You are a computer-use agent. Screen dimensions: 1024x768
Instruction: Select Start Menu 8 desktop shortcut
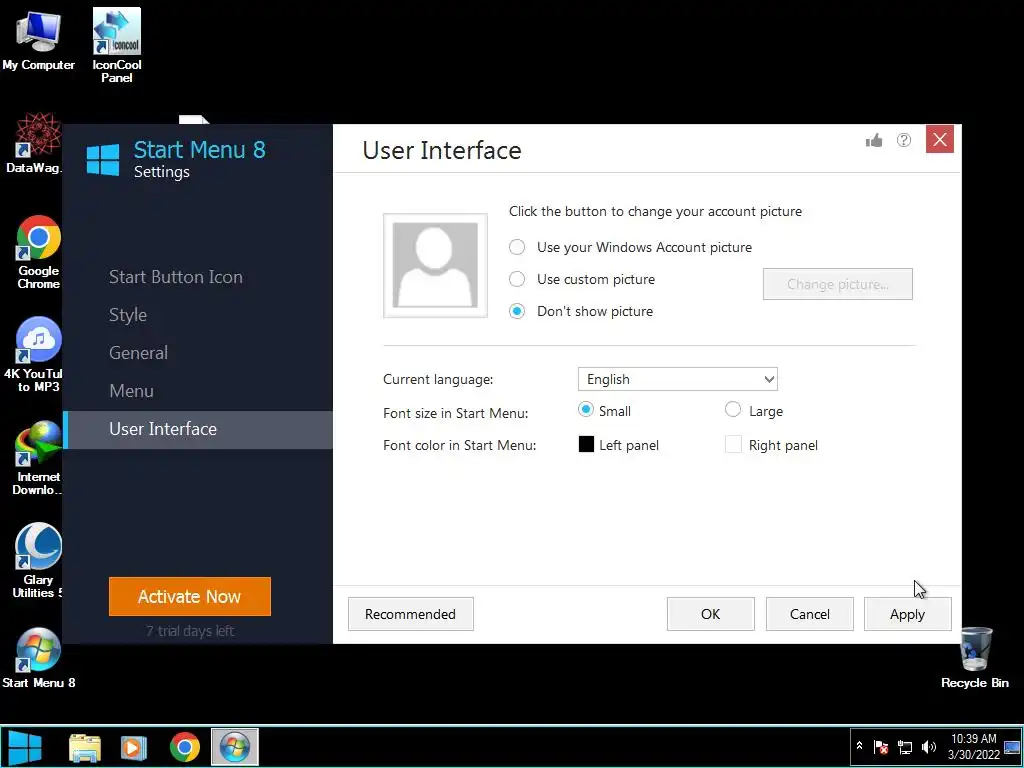tap(39, 658)
